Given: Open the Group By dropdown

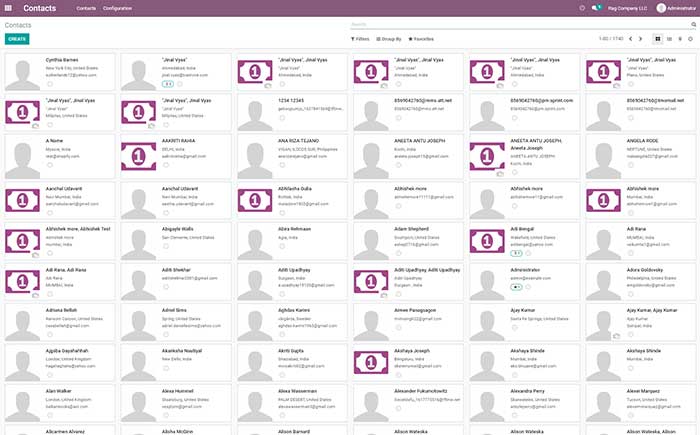Looking at the screenshot, I should pyautogui.click(x=389, y=39).
